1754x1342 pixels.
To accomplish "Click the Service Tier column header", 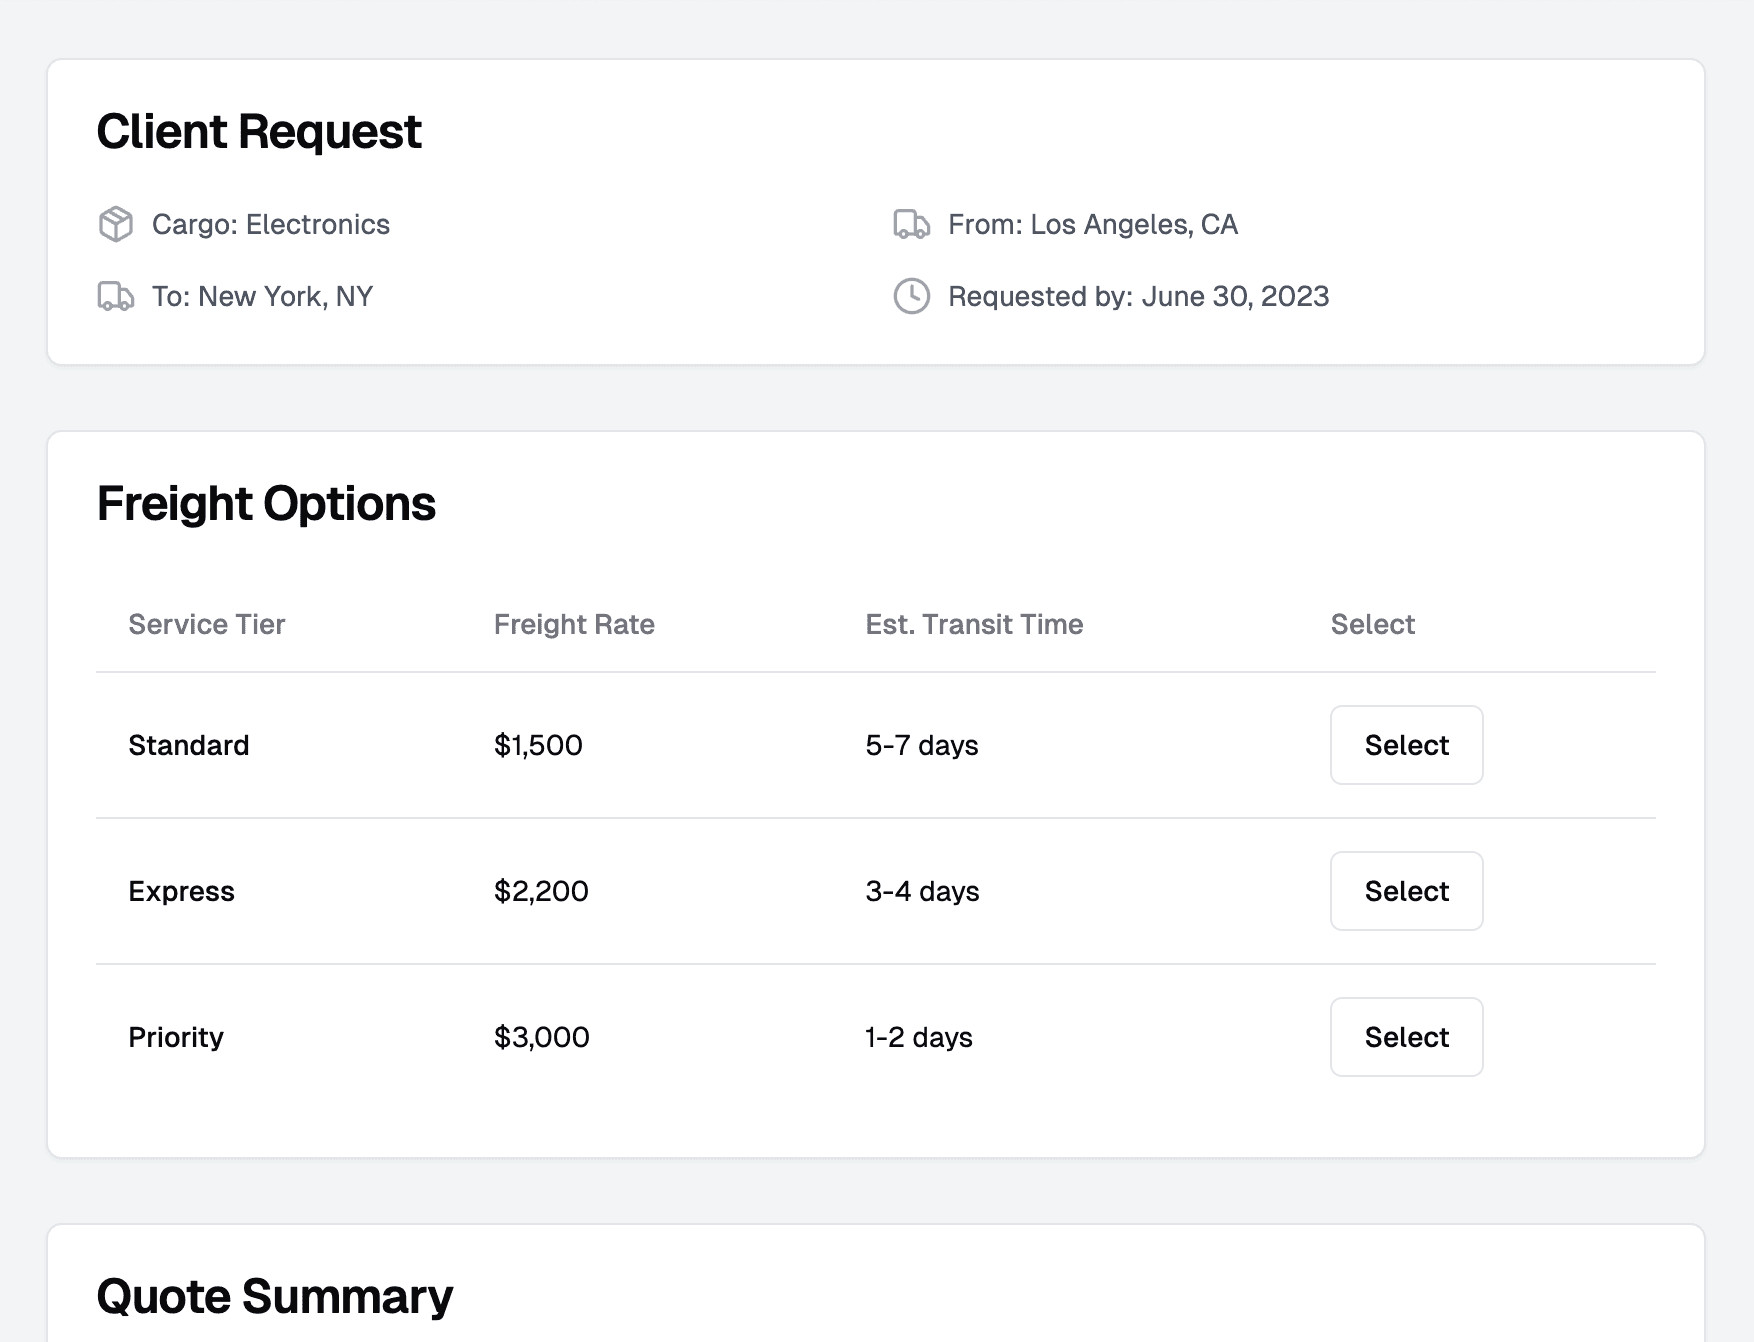I will (207, 624).
